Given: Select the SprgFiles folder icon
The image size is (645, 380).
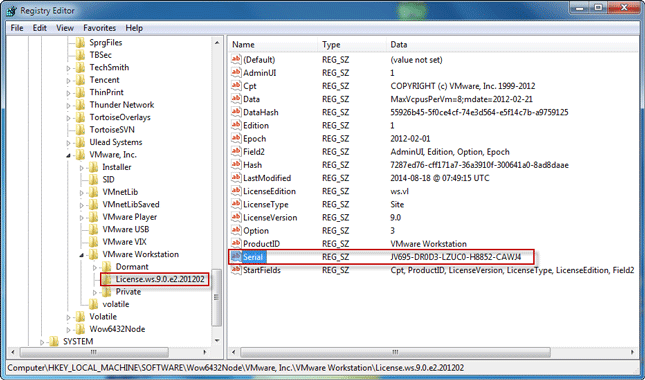Looking at the screenshot, I should click(x=81, y=42).
